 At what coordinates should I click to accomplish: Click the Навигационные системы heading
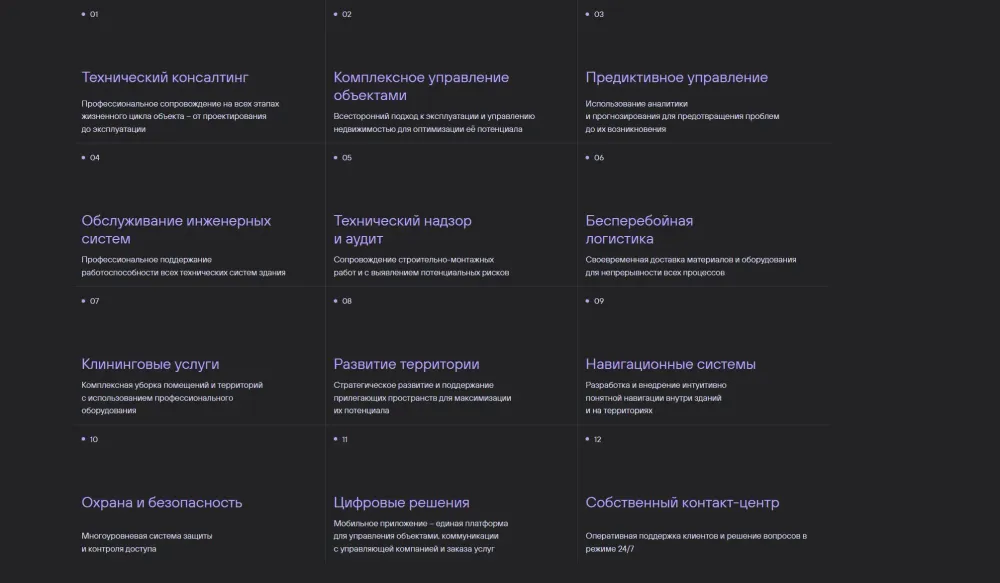(x=670, y=364)
